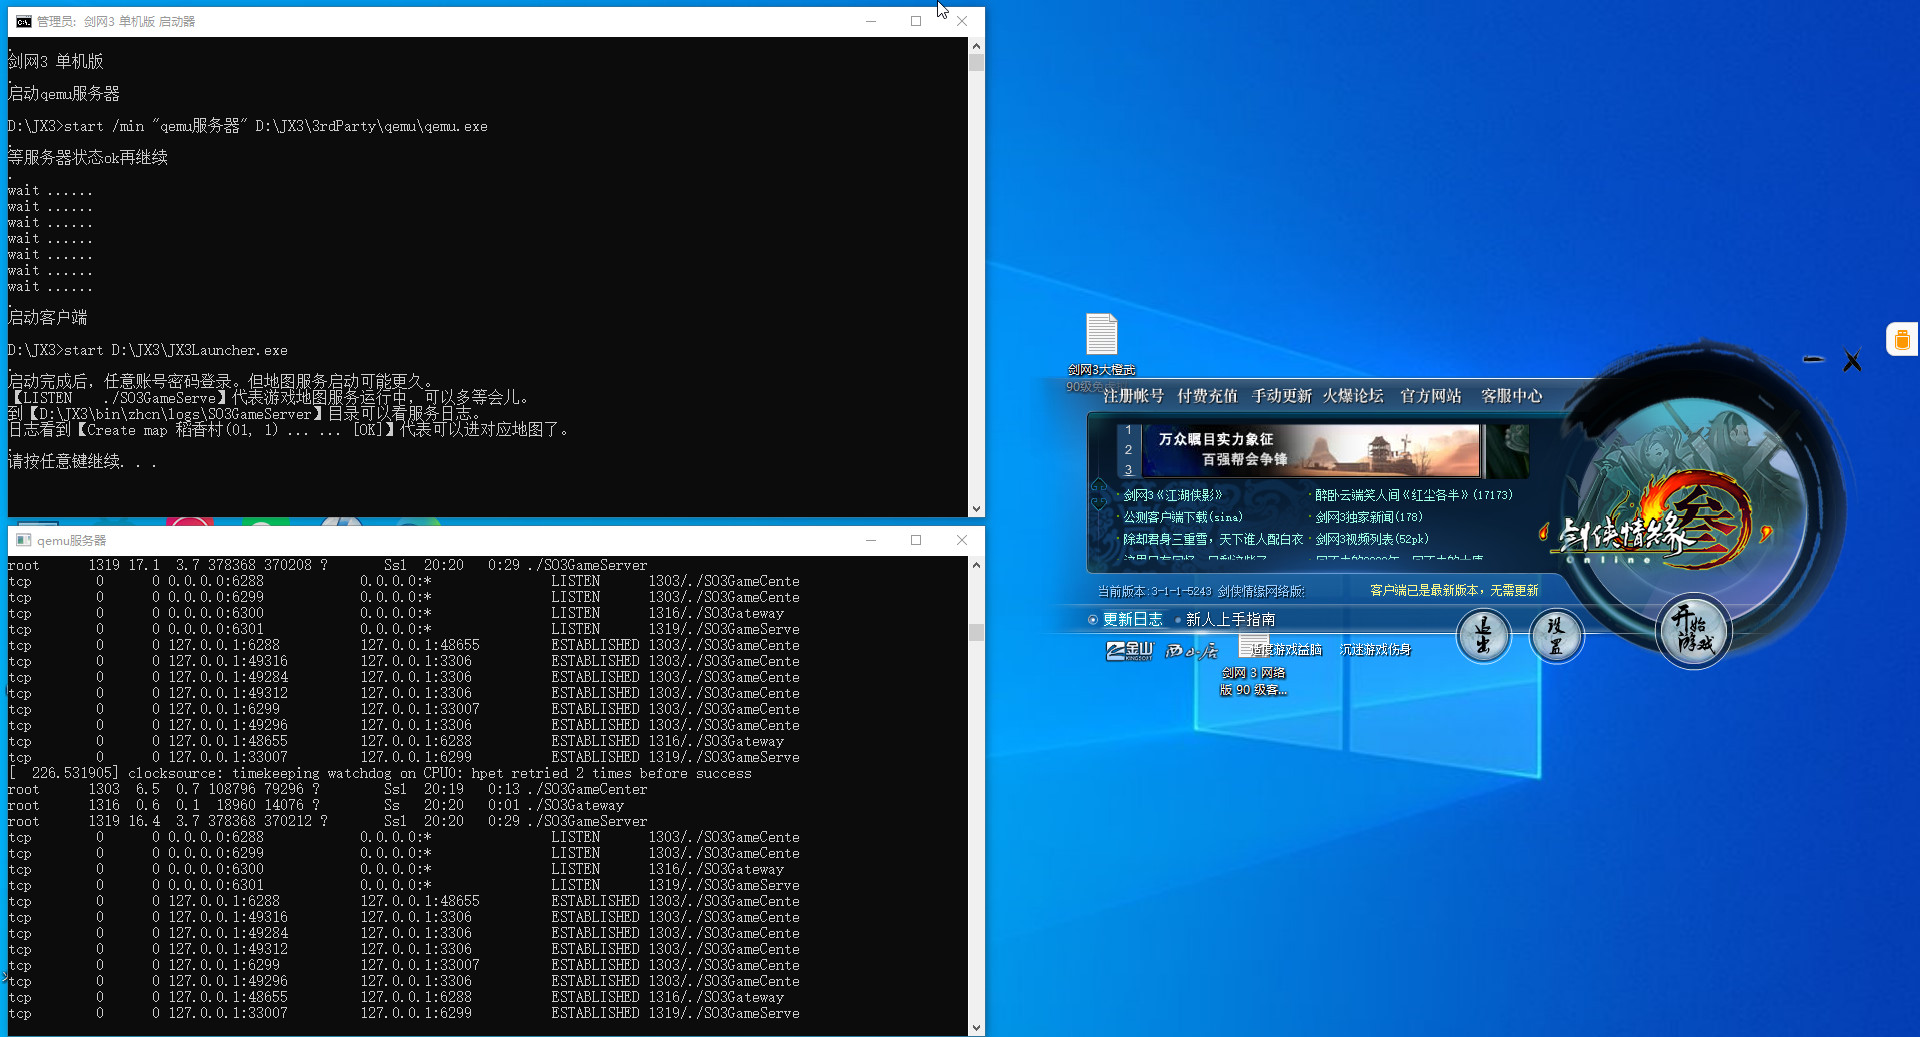Click the 西山居 logo
Screen dimensions: 1920x1037
click(x=1191, y=651)
